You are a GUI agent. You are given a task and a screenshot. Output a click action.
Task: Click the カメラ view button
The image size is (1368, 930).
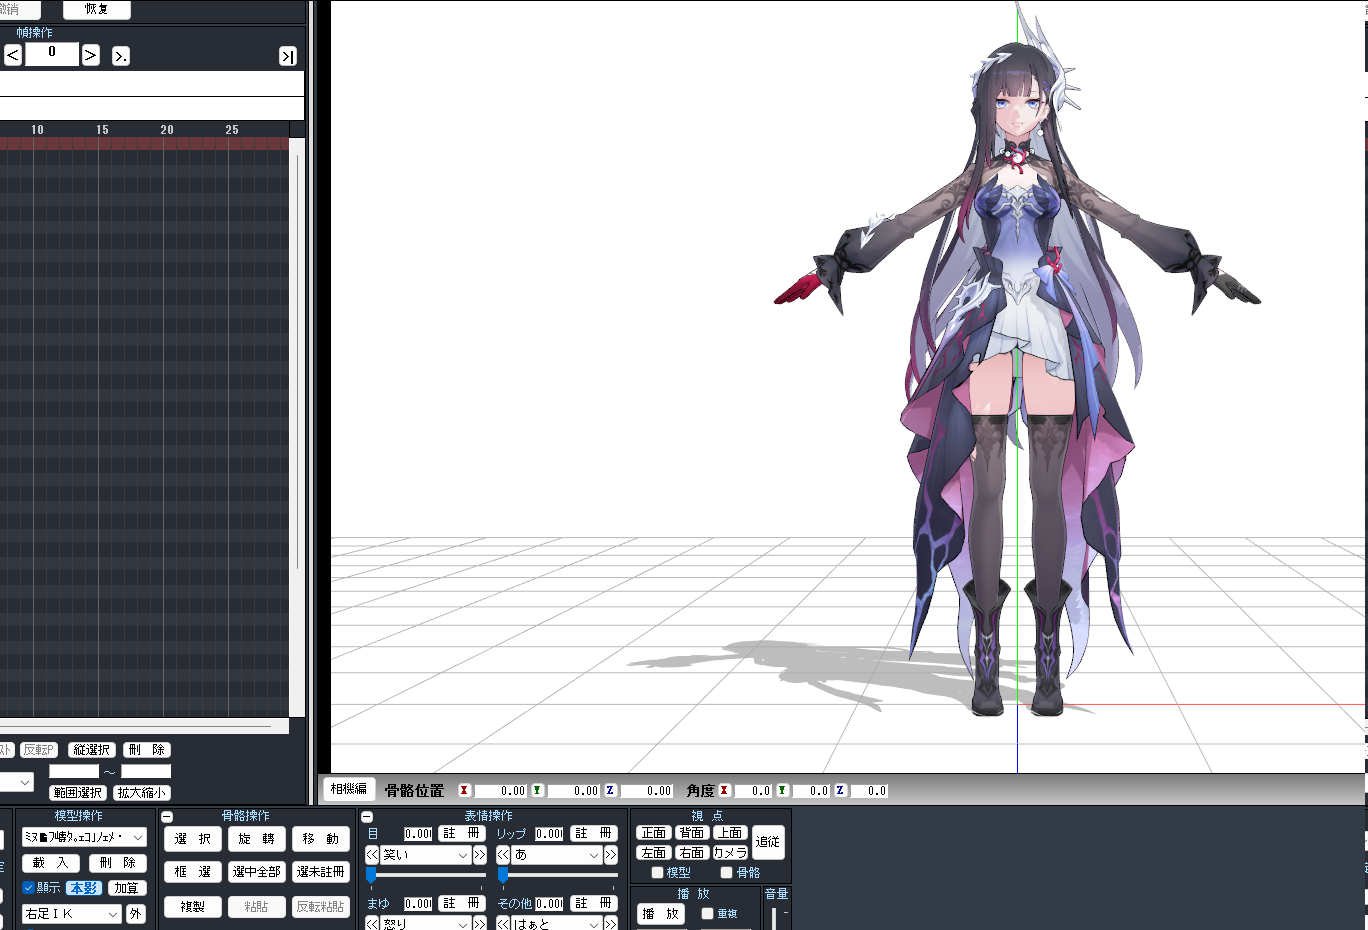pyautogui.click(x=730, y=853)
